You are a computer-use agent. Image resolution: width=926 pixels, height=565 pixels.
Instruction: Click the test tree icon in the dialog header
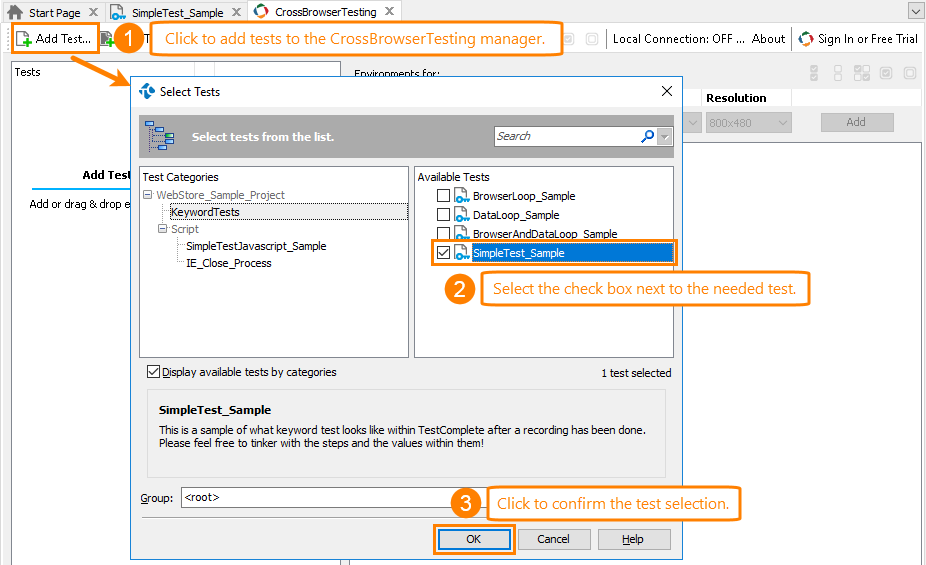159,136
